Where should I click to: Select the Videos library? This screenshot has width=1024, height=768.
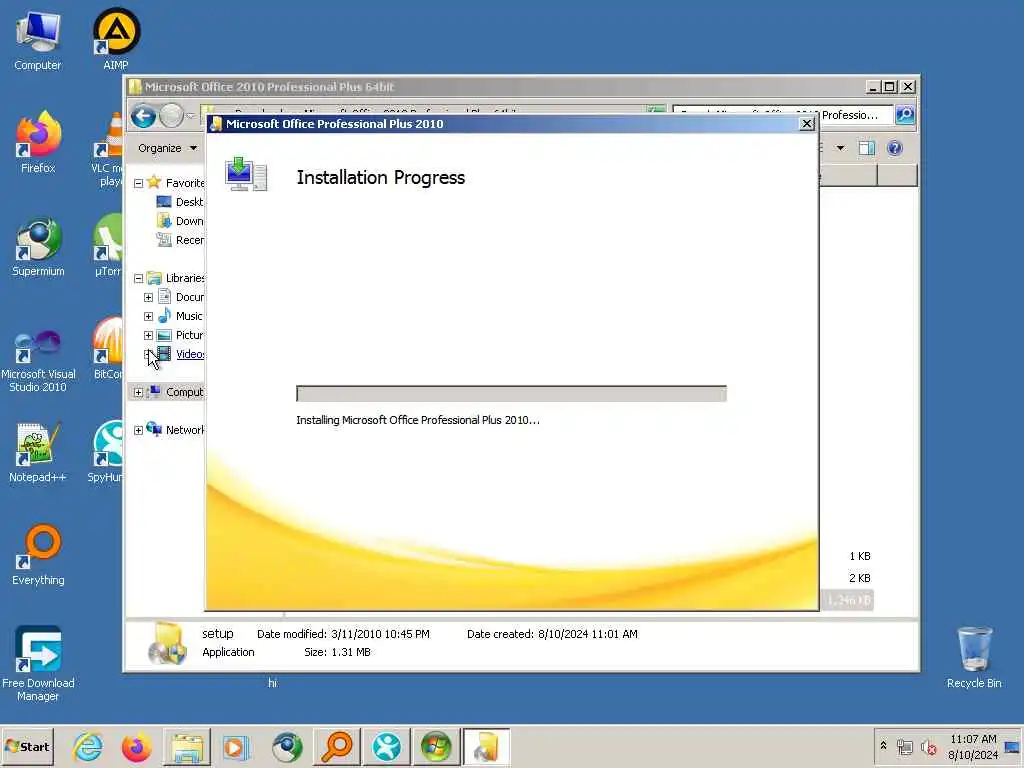pos(182,354)
